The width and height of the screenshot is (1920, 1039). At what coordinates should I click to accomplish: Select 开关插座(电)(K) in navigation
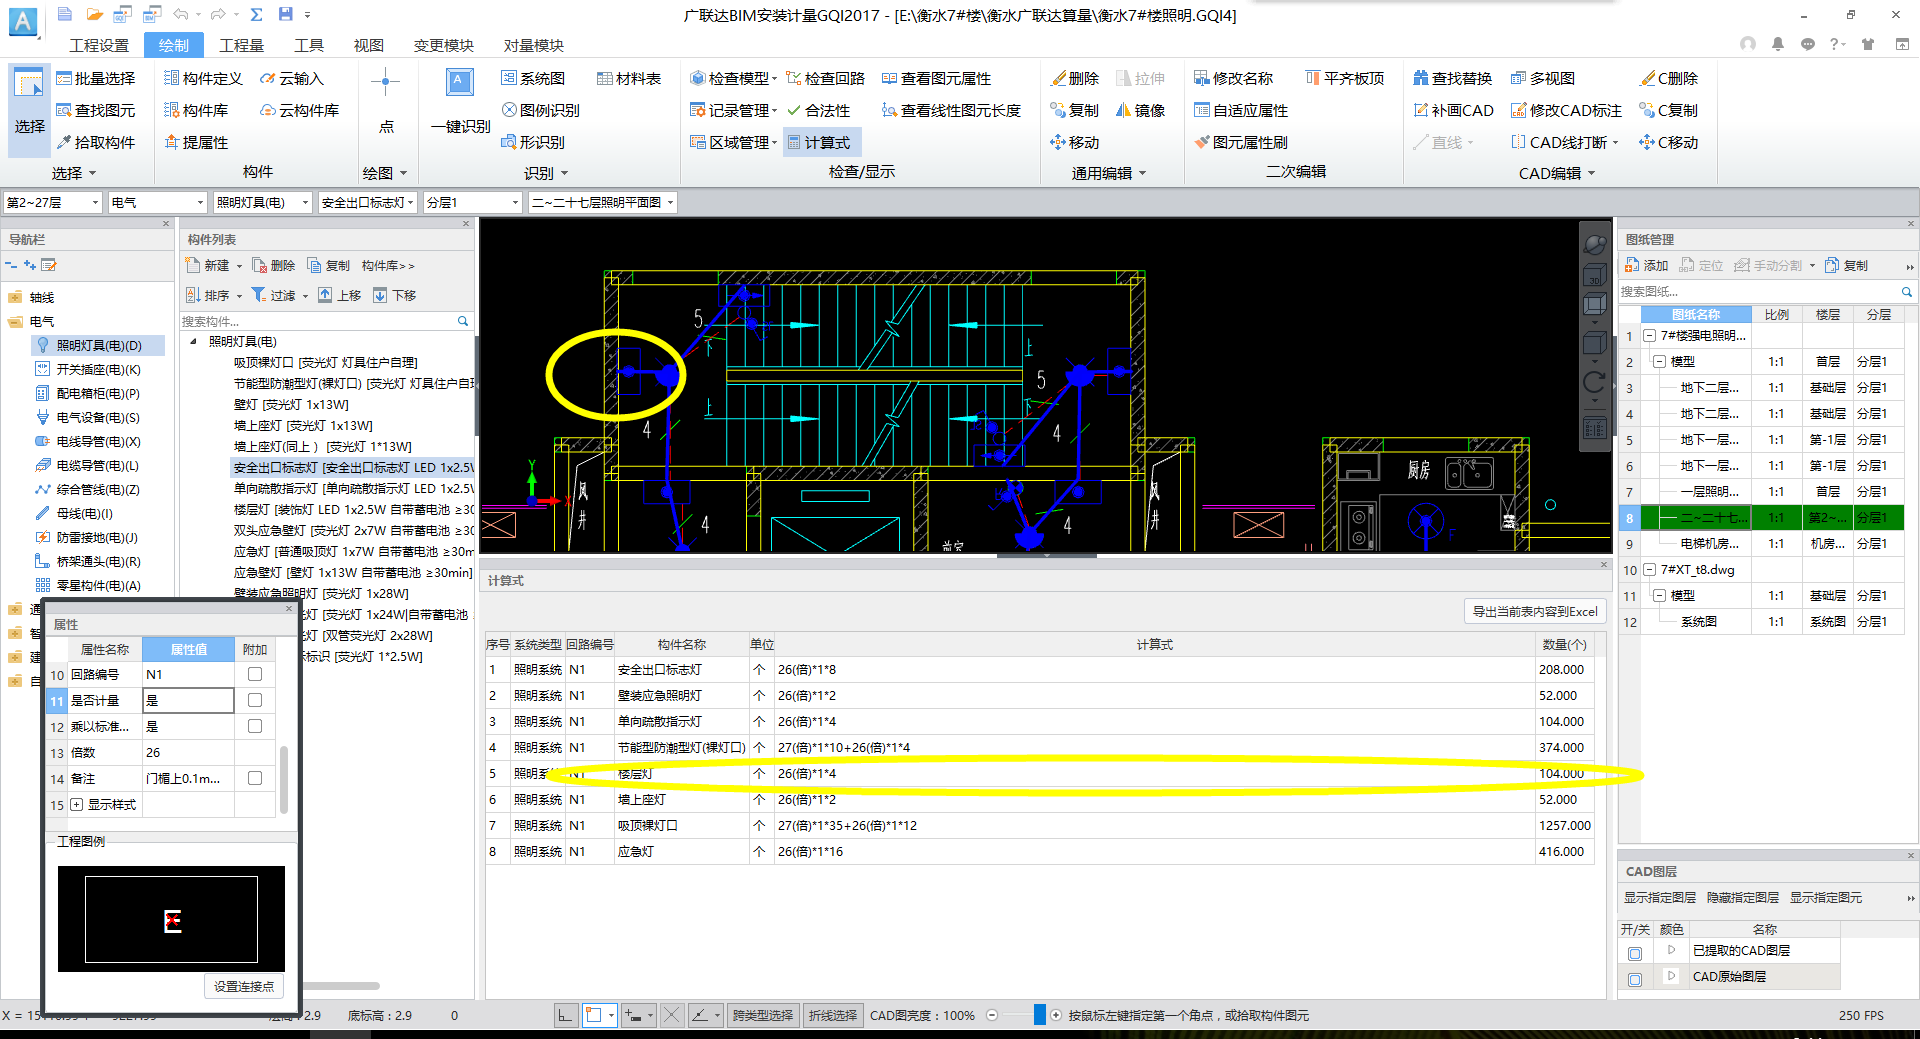point(98,369)
